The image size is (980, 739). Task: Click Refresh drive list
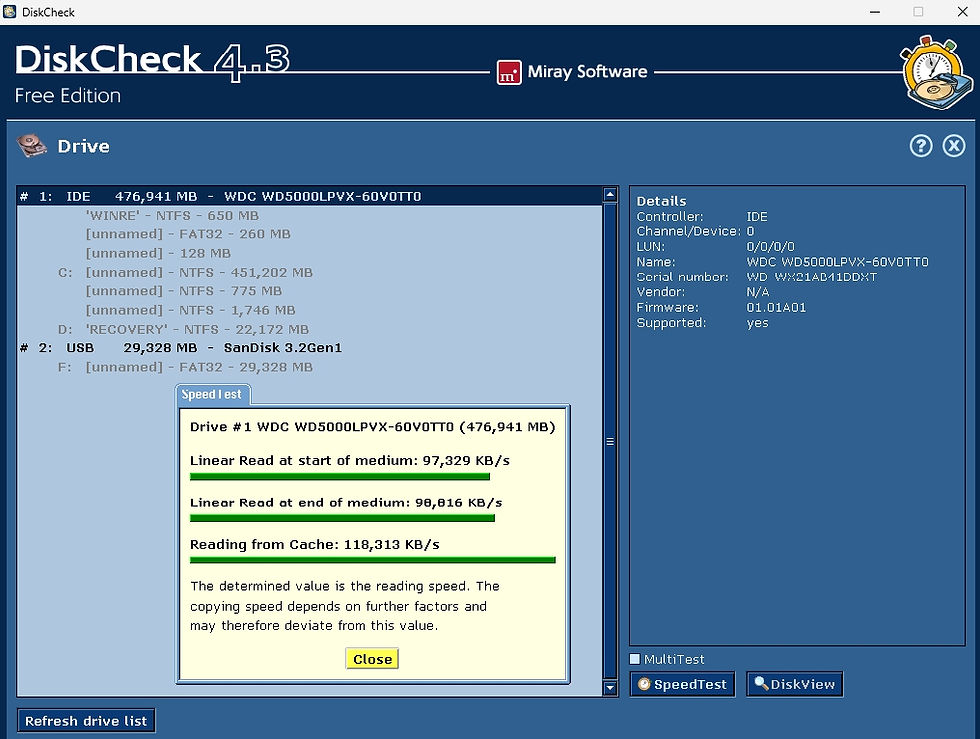86,720
